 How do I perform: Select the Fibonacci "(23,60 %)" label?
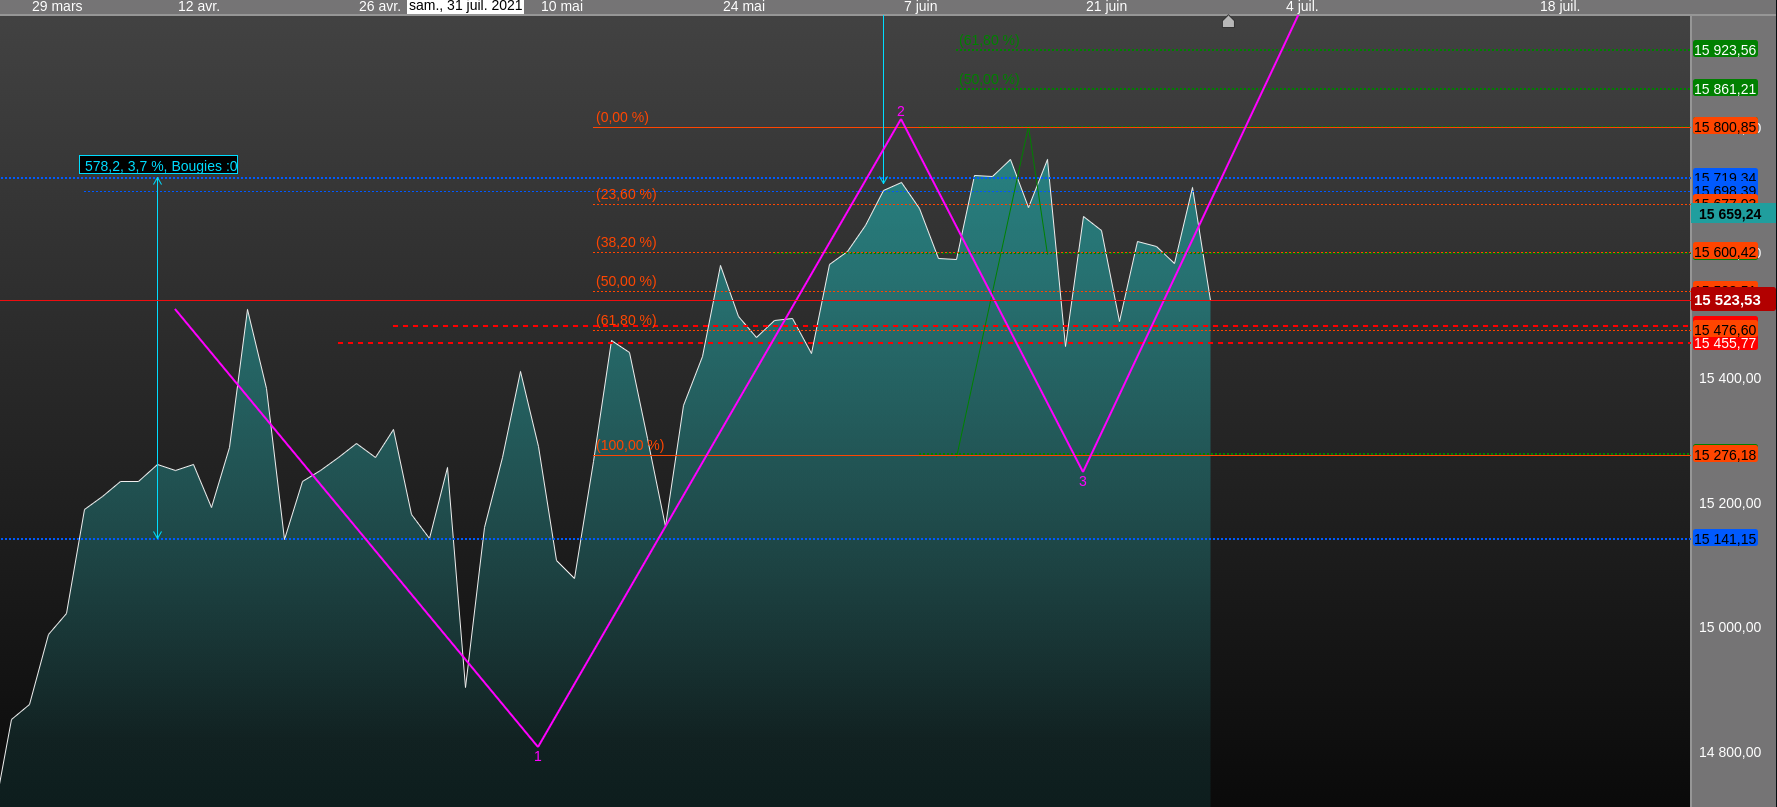click(x=626, y=194)
